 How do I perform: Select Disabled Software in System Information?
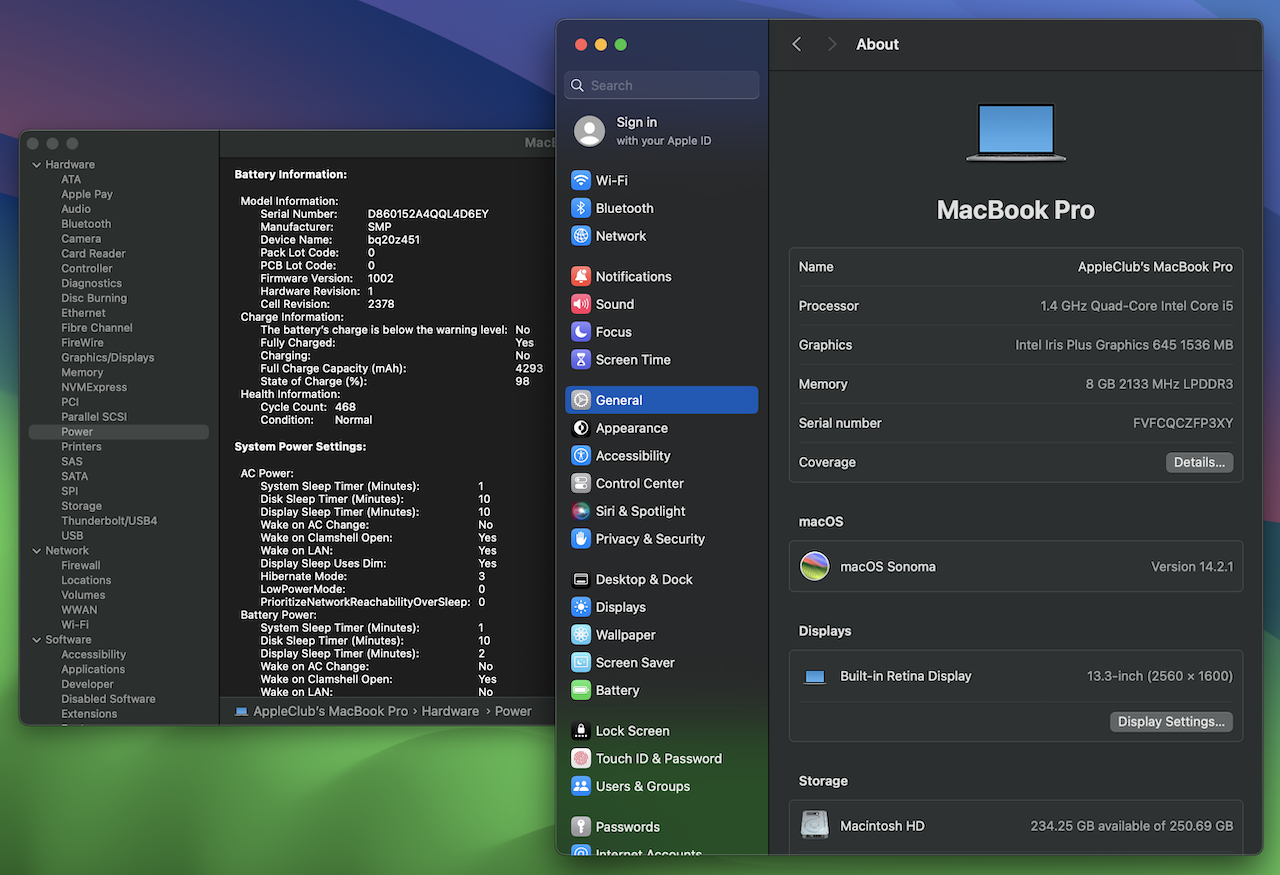pyautogui.click(x=108, y=699)
